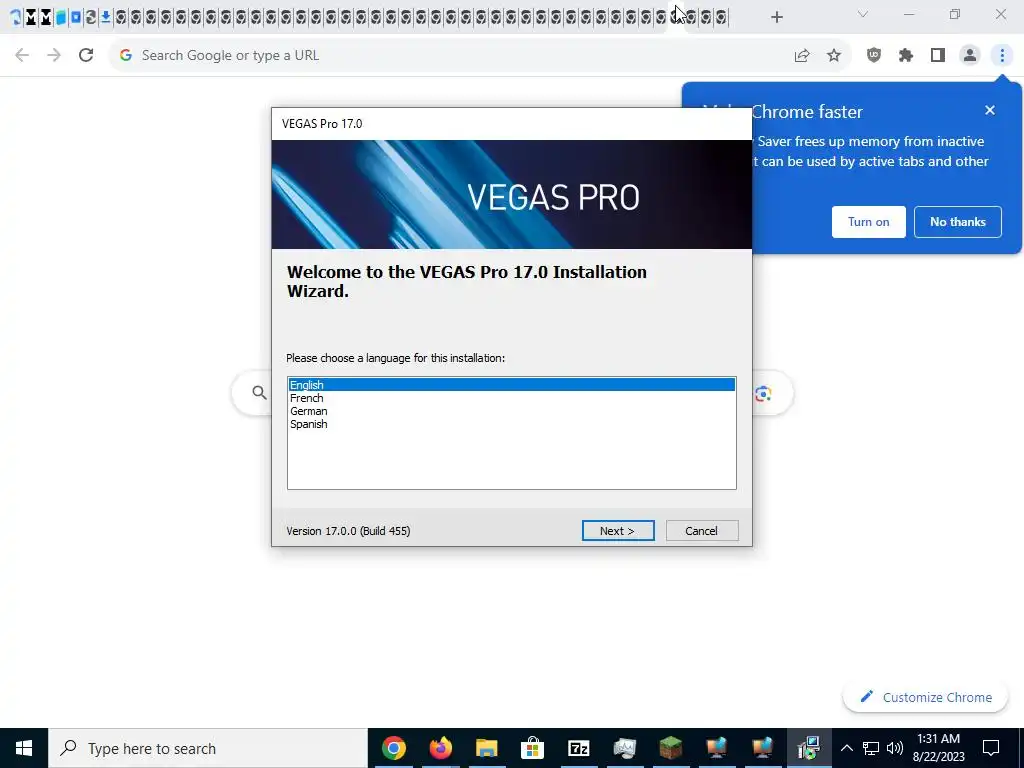Select French in the language list
The width and height of the screenshot is (1024, 768).
coord(511,398)
